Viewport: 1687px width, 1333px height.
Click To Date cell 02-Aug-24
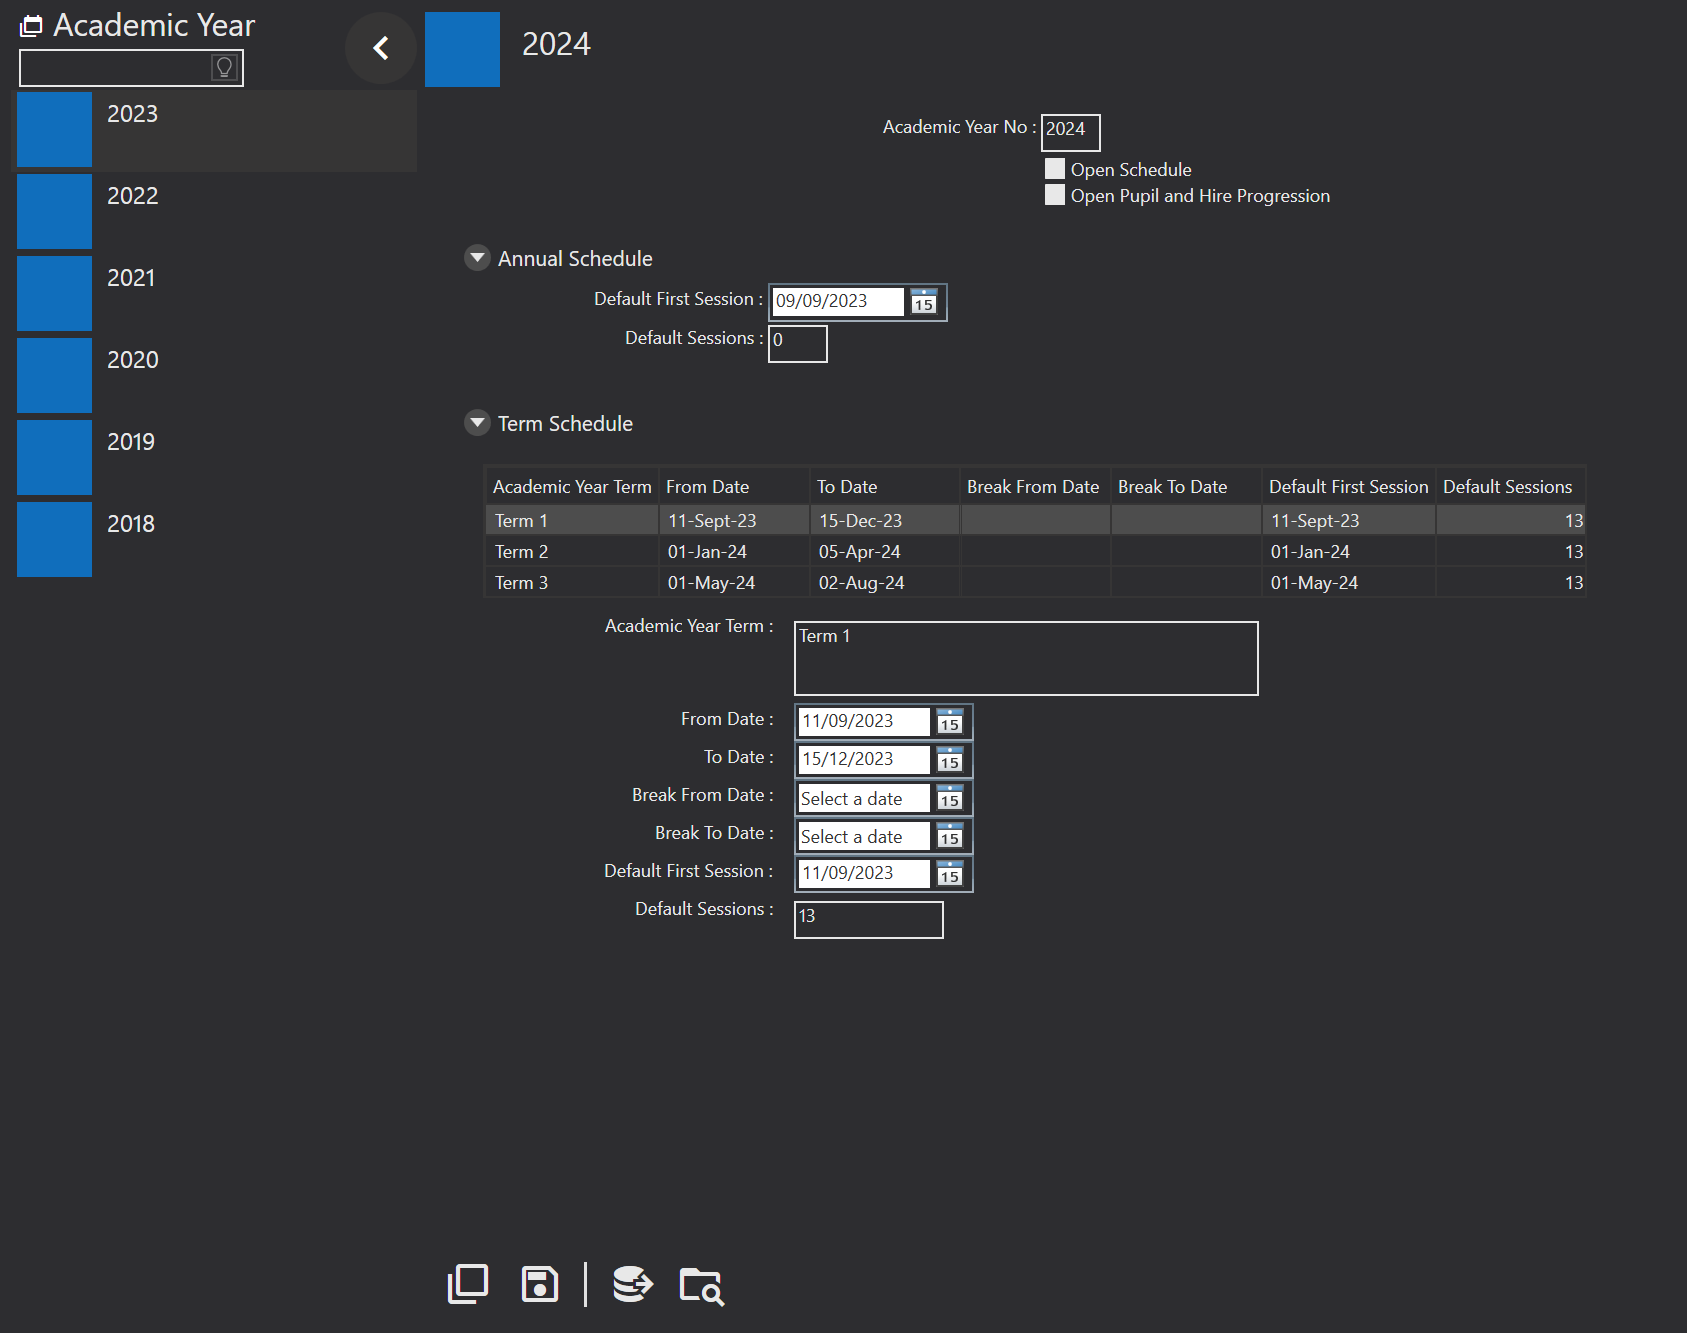(x=885, y=583)
